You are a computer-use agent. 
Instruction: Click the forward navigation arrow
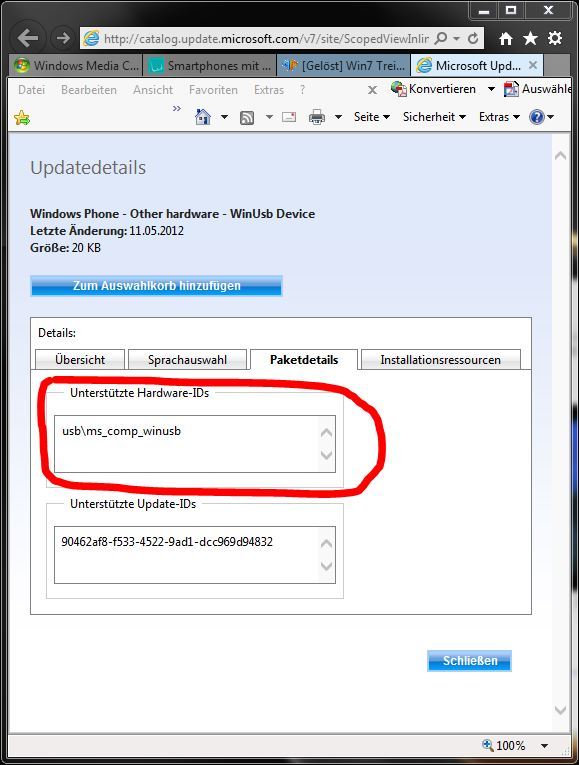point(62,38)
